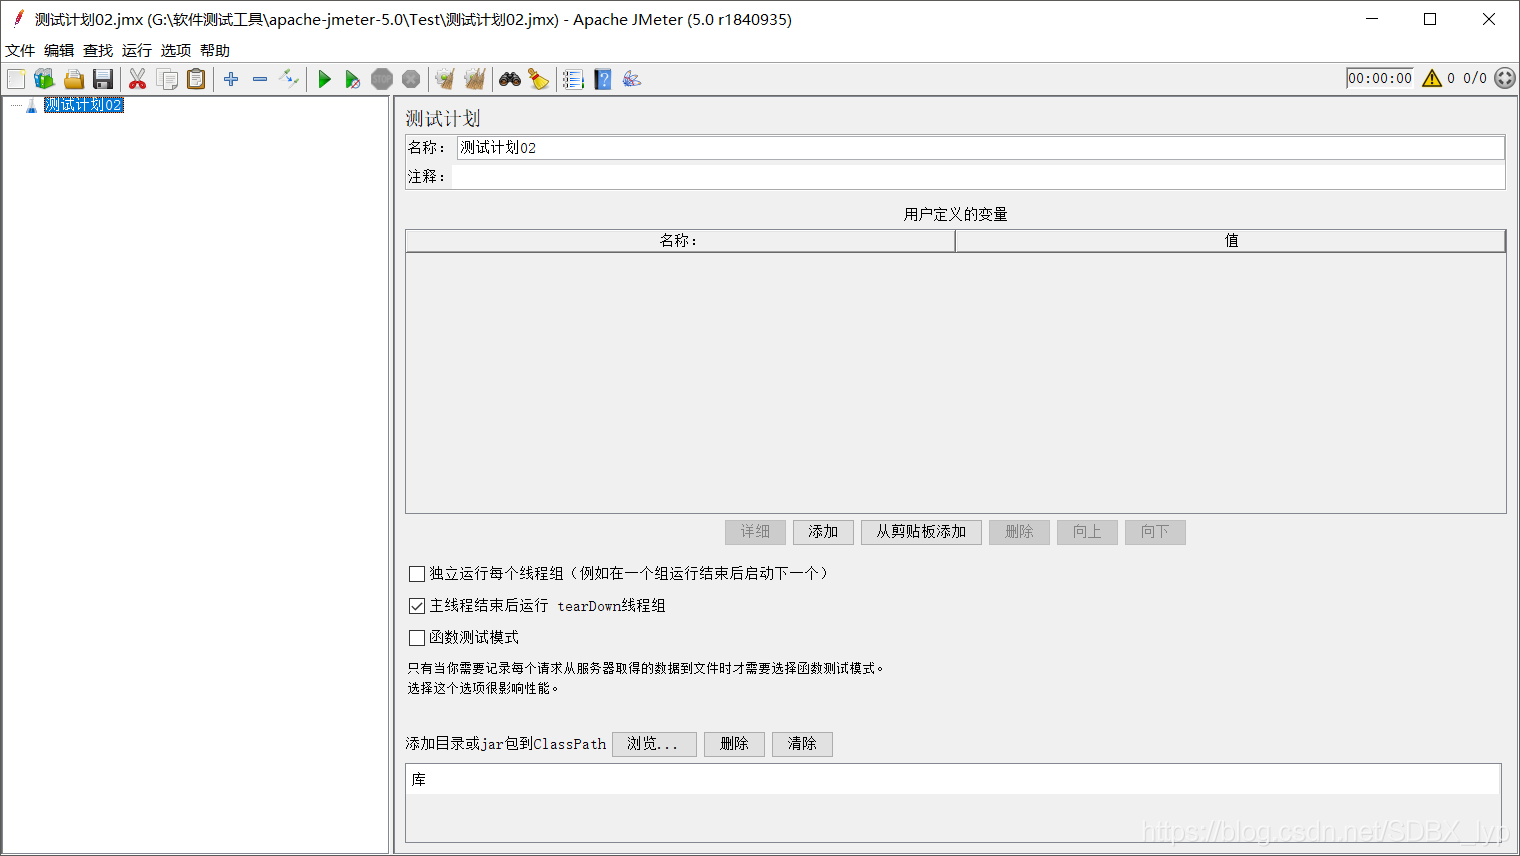Open the Templates icon
1520x856 pixels.
44,79
